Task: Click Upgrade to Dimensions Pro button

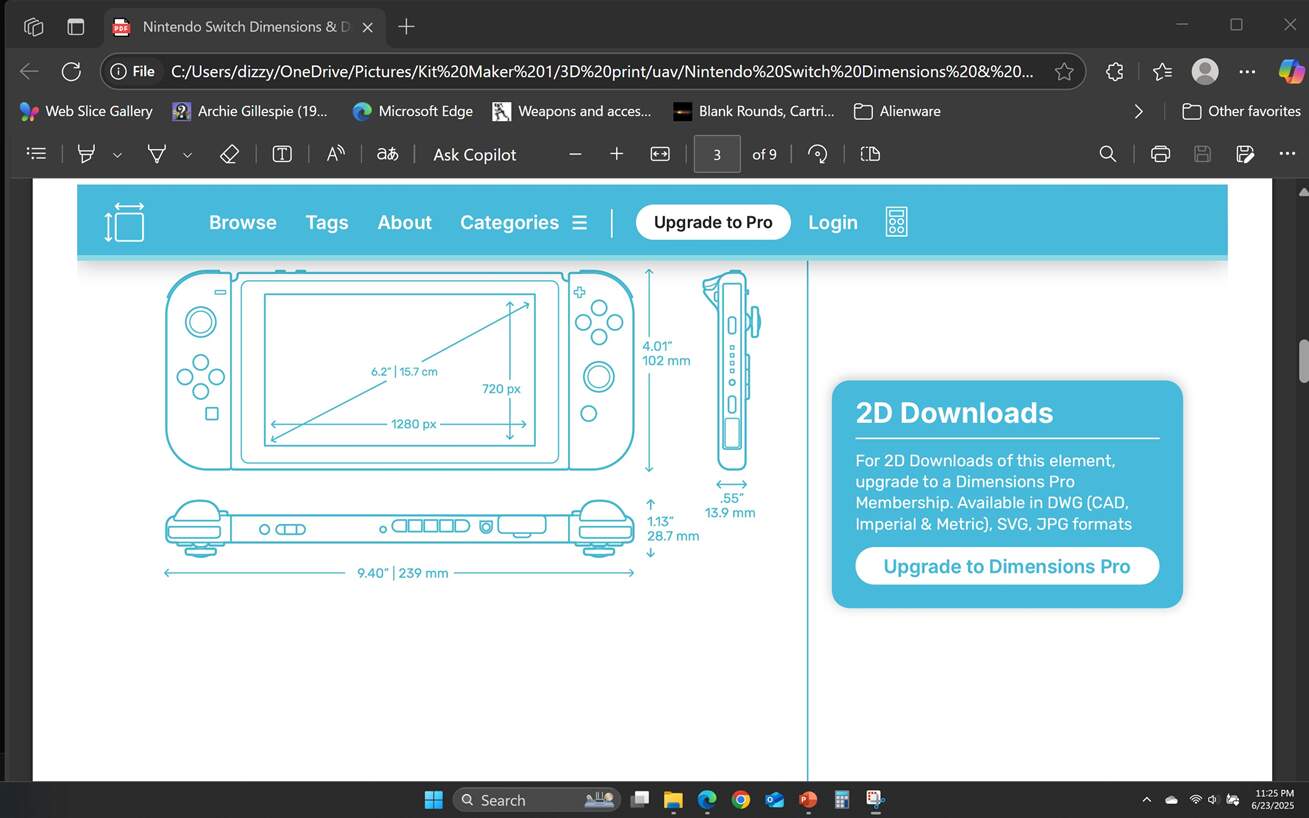Action: 1007,567
